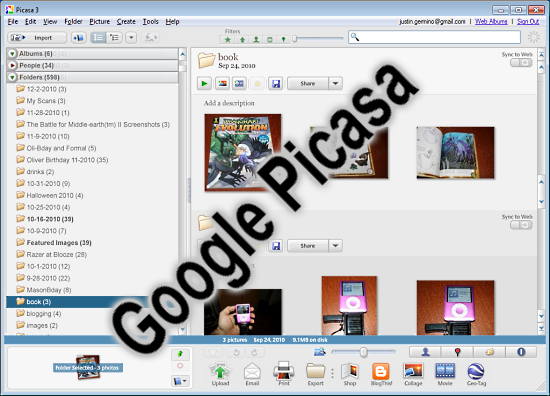The width and height of the screenshot is (550, 396).
Task: Toggle Sync to Web for book folder
Action: pyautogui.click(x=521, y=63)
